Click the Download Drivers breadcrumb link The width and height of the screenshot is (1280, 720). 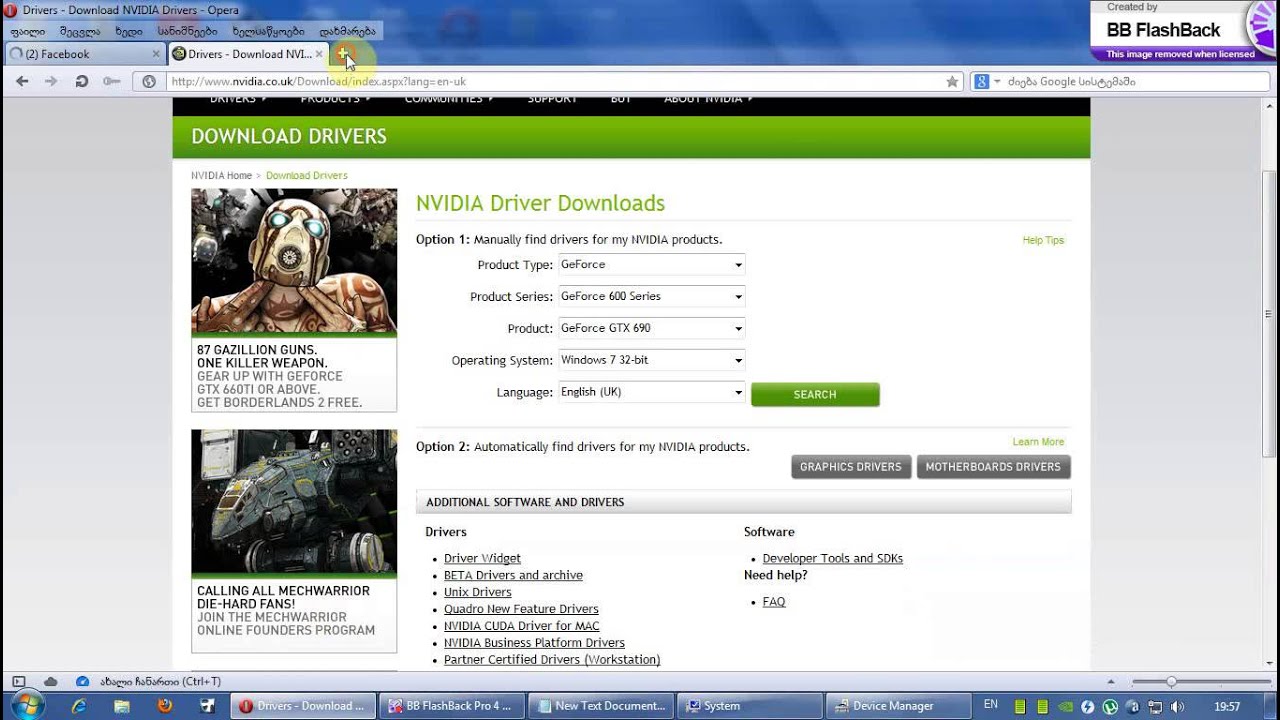[x=306, y=176]
